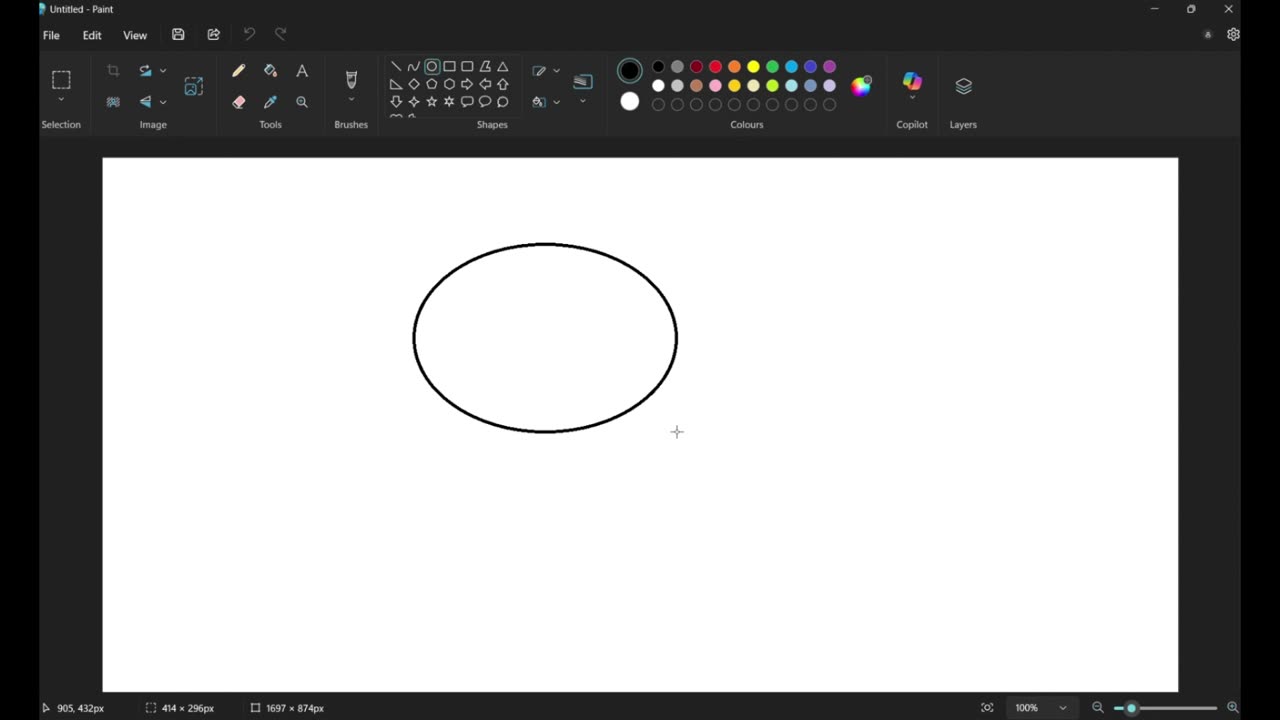
Task: Click the Zoom out minus button
Action: click(x=1098, y=708)
